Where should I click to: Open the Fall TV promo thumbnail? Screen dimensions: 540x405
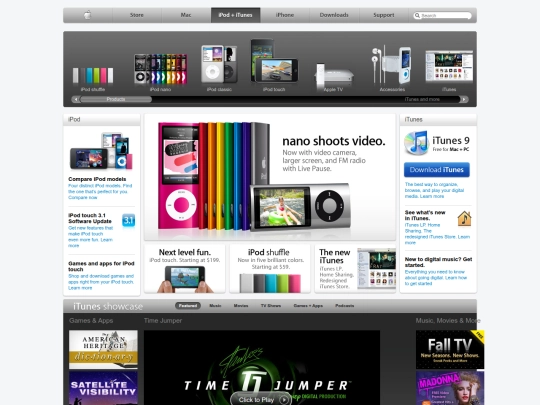point(450,350)
